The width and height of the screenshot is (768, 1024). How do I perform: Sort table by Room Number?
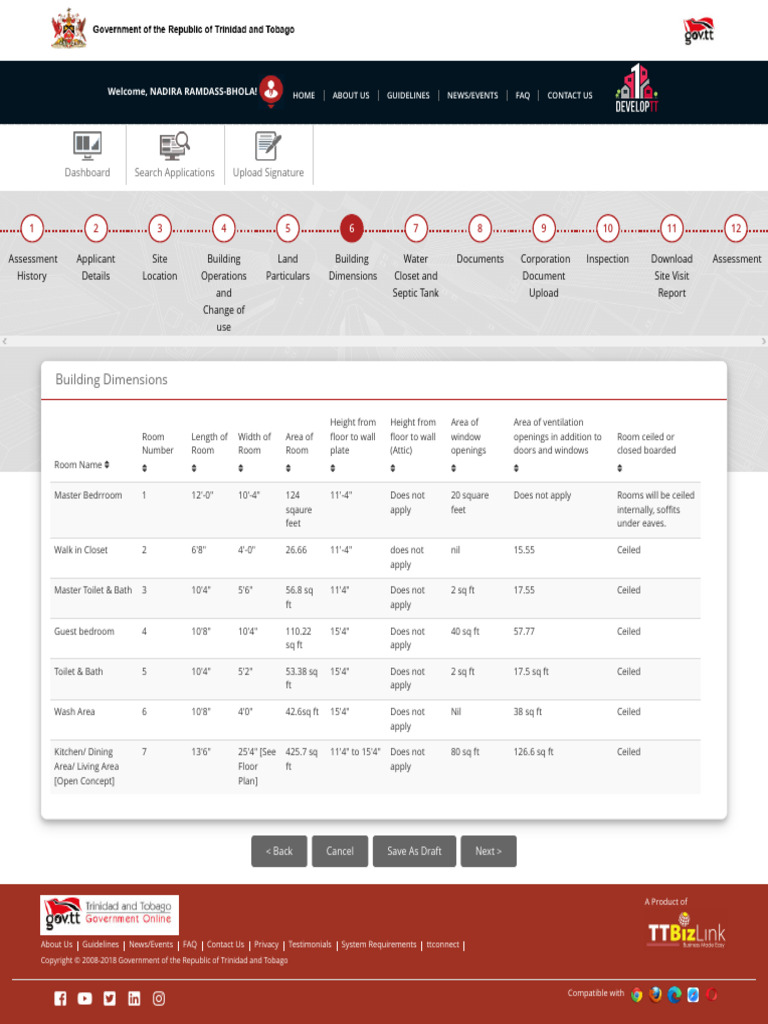tap(144, 468)
